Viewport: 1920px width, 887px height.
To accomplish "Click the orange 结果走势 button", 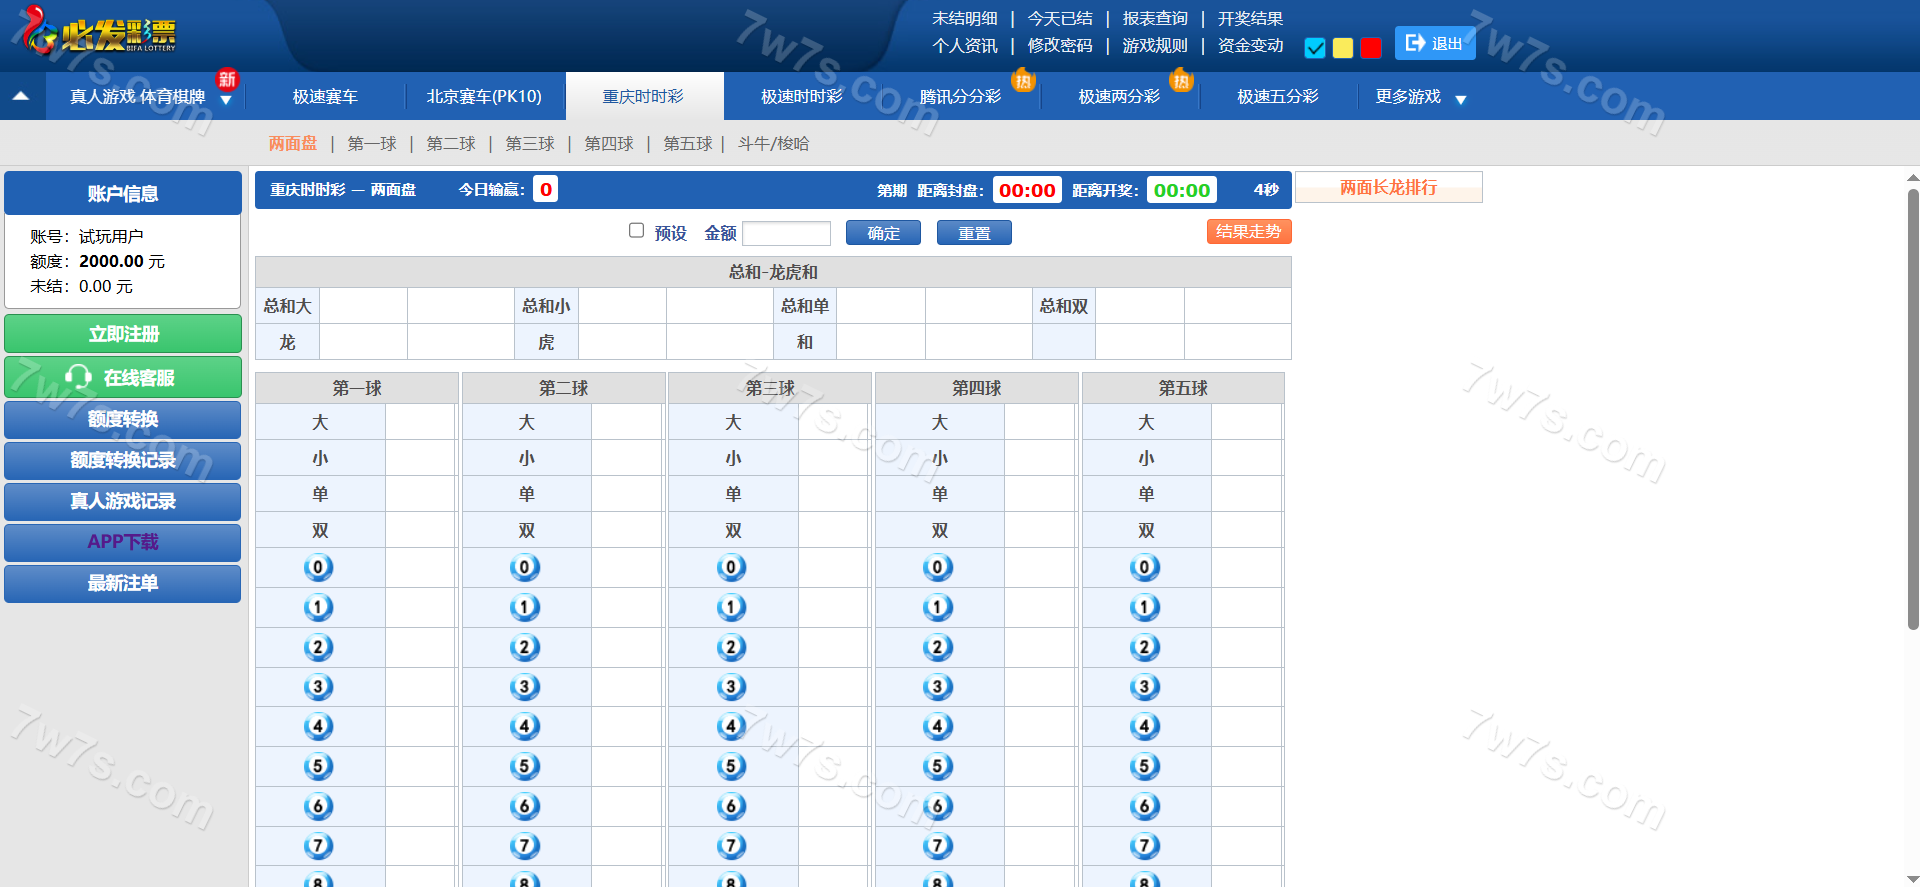I will (1248, 232).
